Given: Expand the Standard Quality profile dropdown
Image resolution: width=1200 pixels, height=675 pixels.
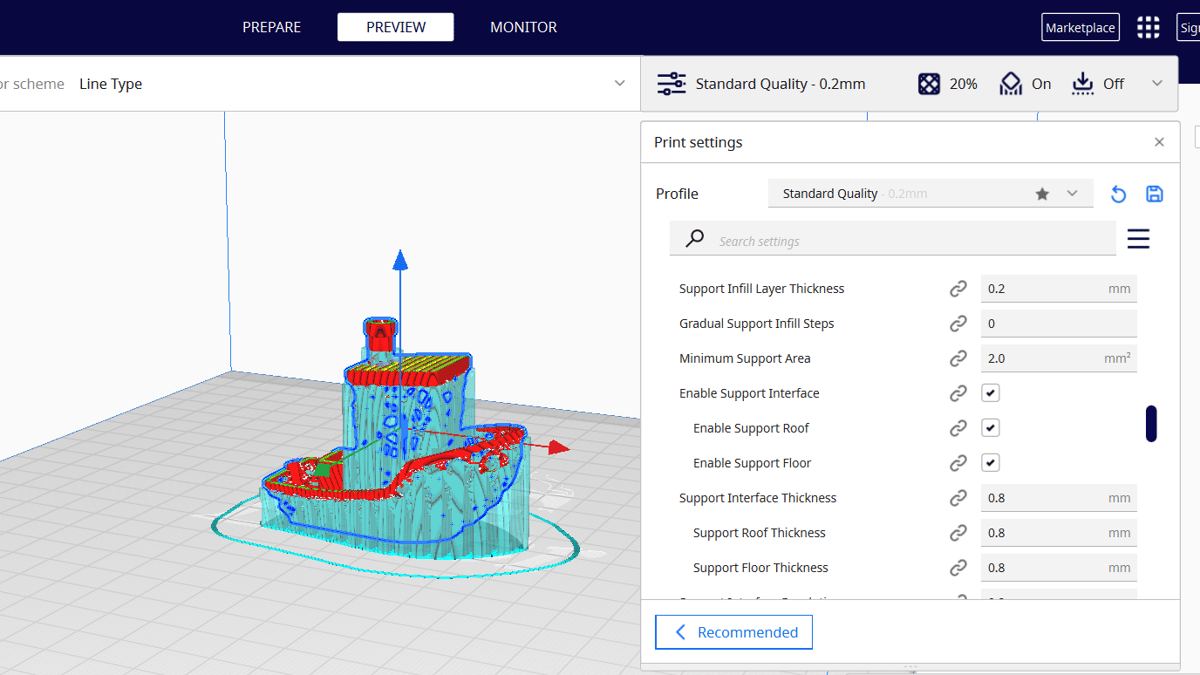Looking at the screenshot, I should tap(1072, 194).
